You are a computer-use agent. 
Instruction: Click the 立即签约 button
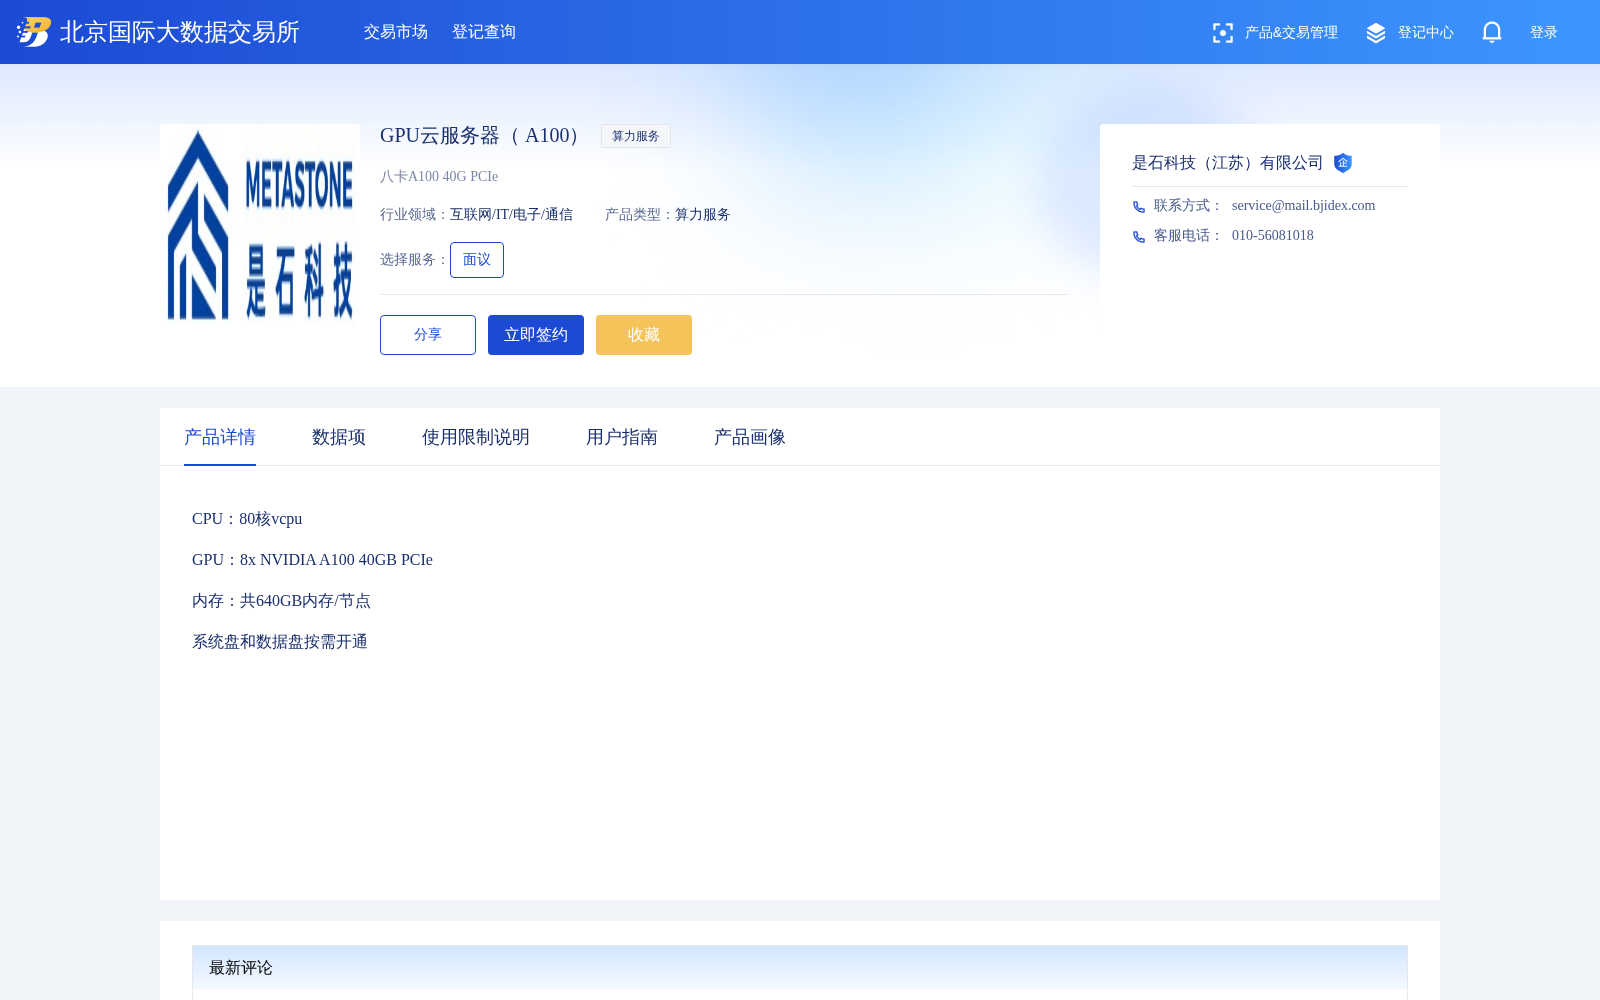coord(536,335)
